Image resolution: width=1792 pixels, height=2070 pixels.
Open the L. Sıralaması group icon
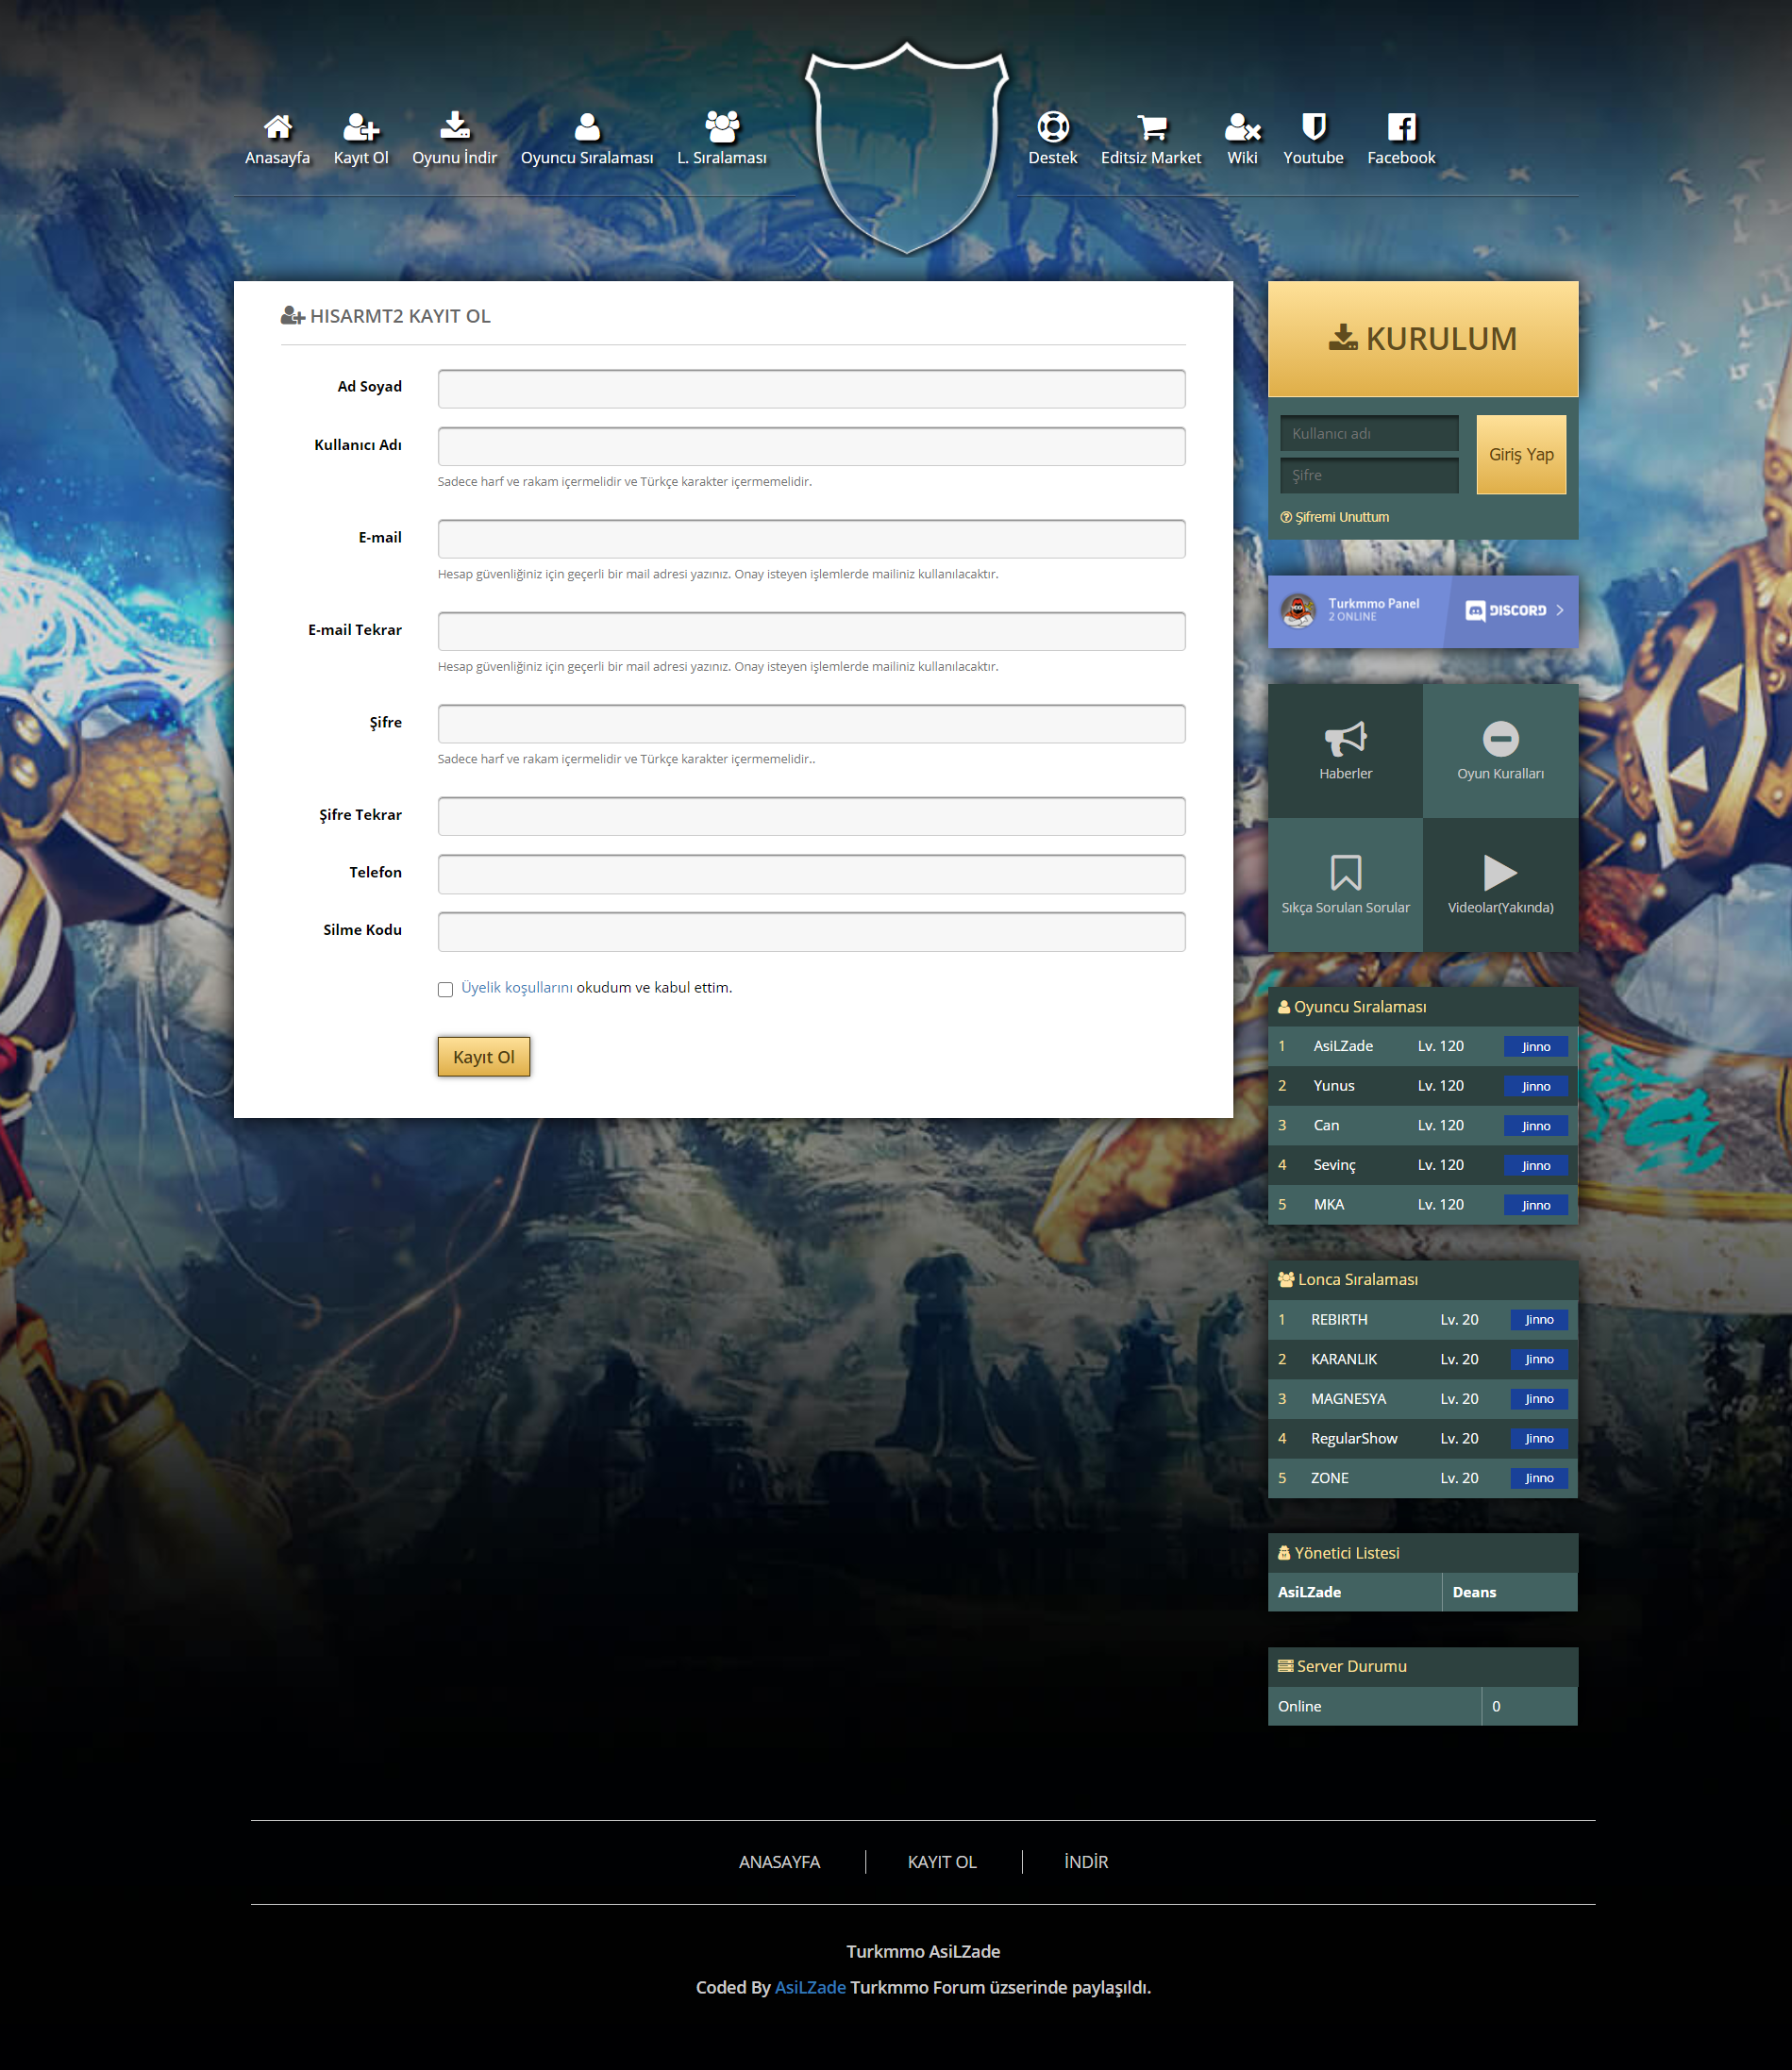pyautogui.click(x=722, y=127)
